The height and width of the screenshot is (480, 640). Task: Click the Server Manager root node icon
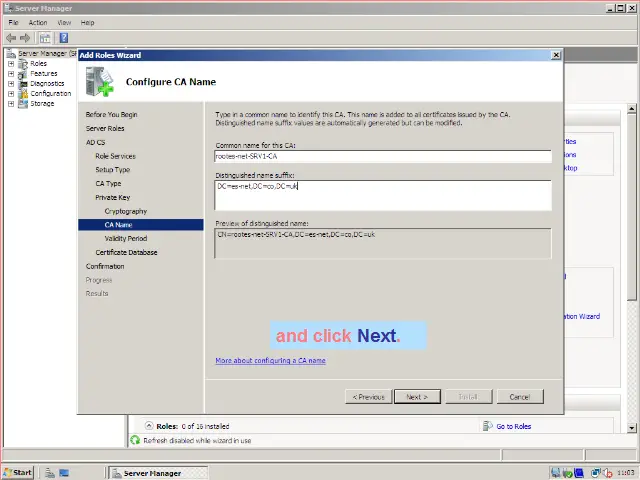(x=11, y=53)
